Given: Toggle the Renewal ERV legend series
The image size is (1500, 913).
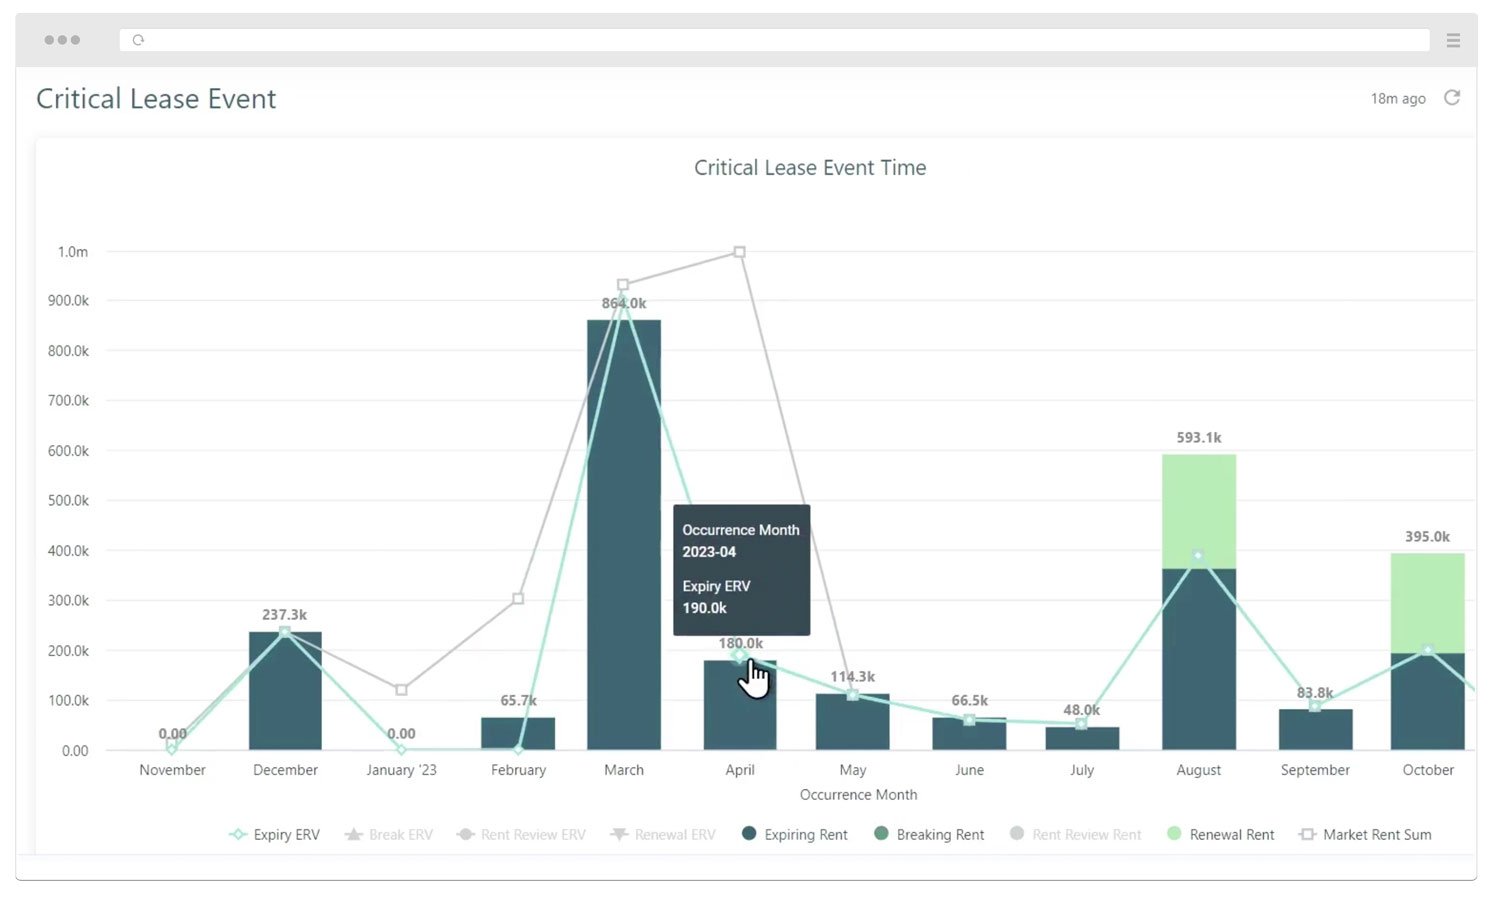Looking at the screenshot, I should tap(663, 835).
